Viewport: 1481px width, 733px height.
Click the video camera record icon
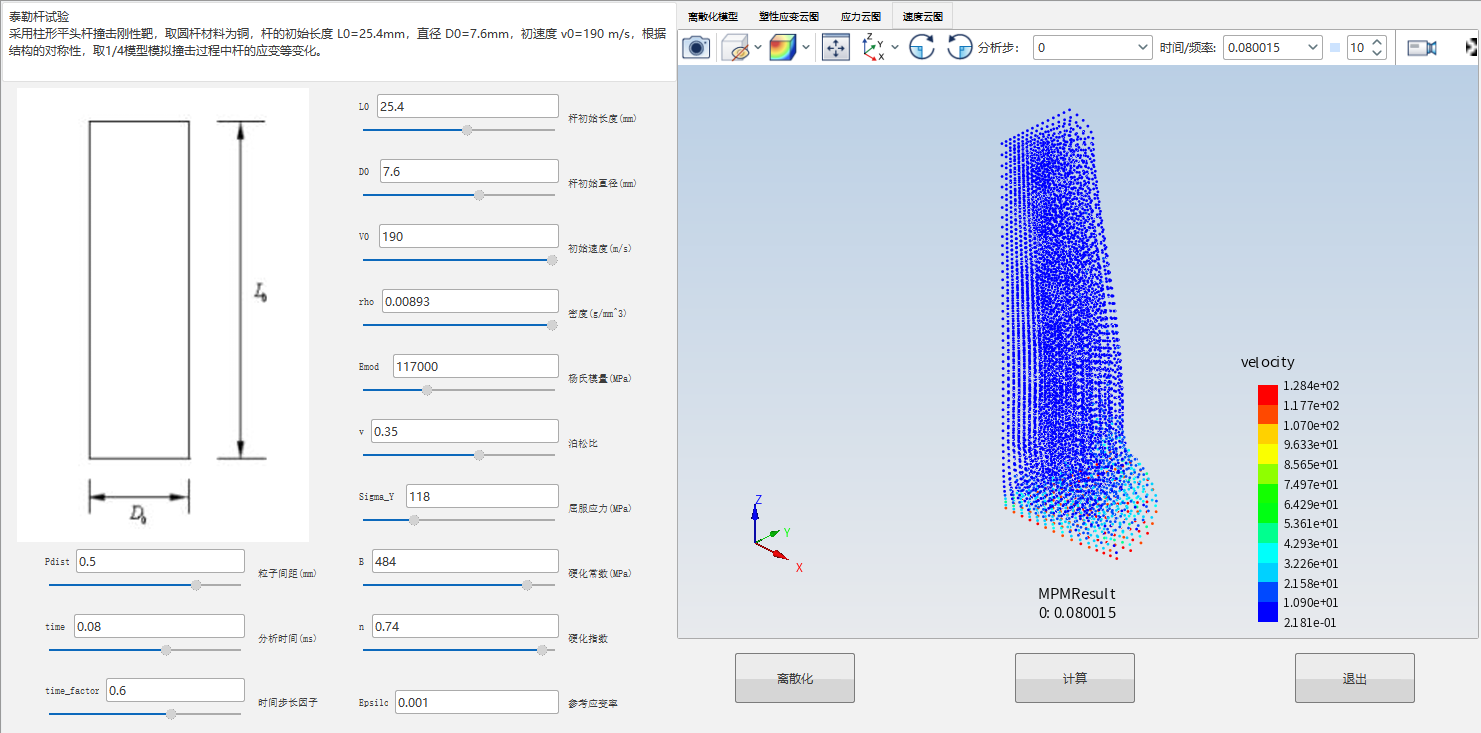1421,47
